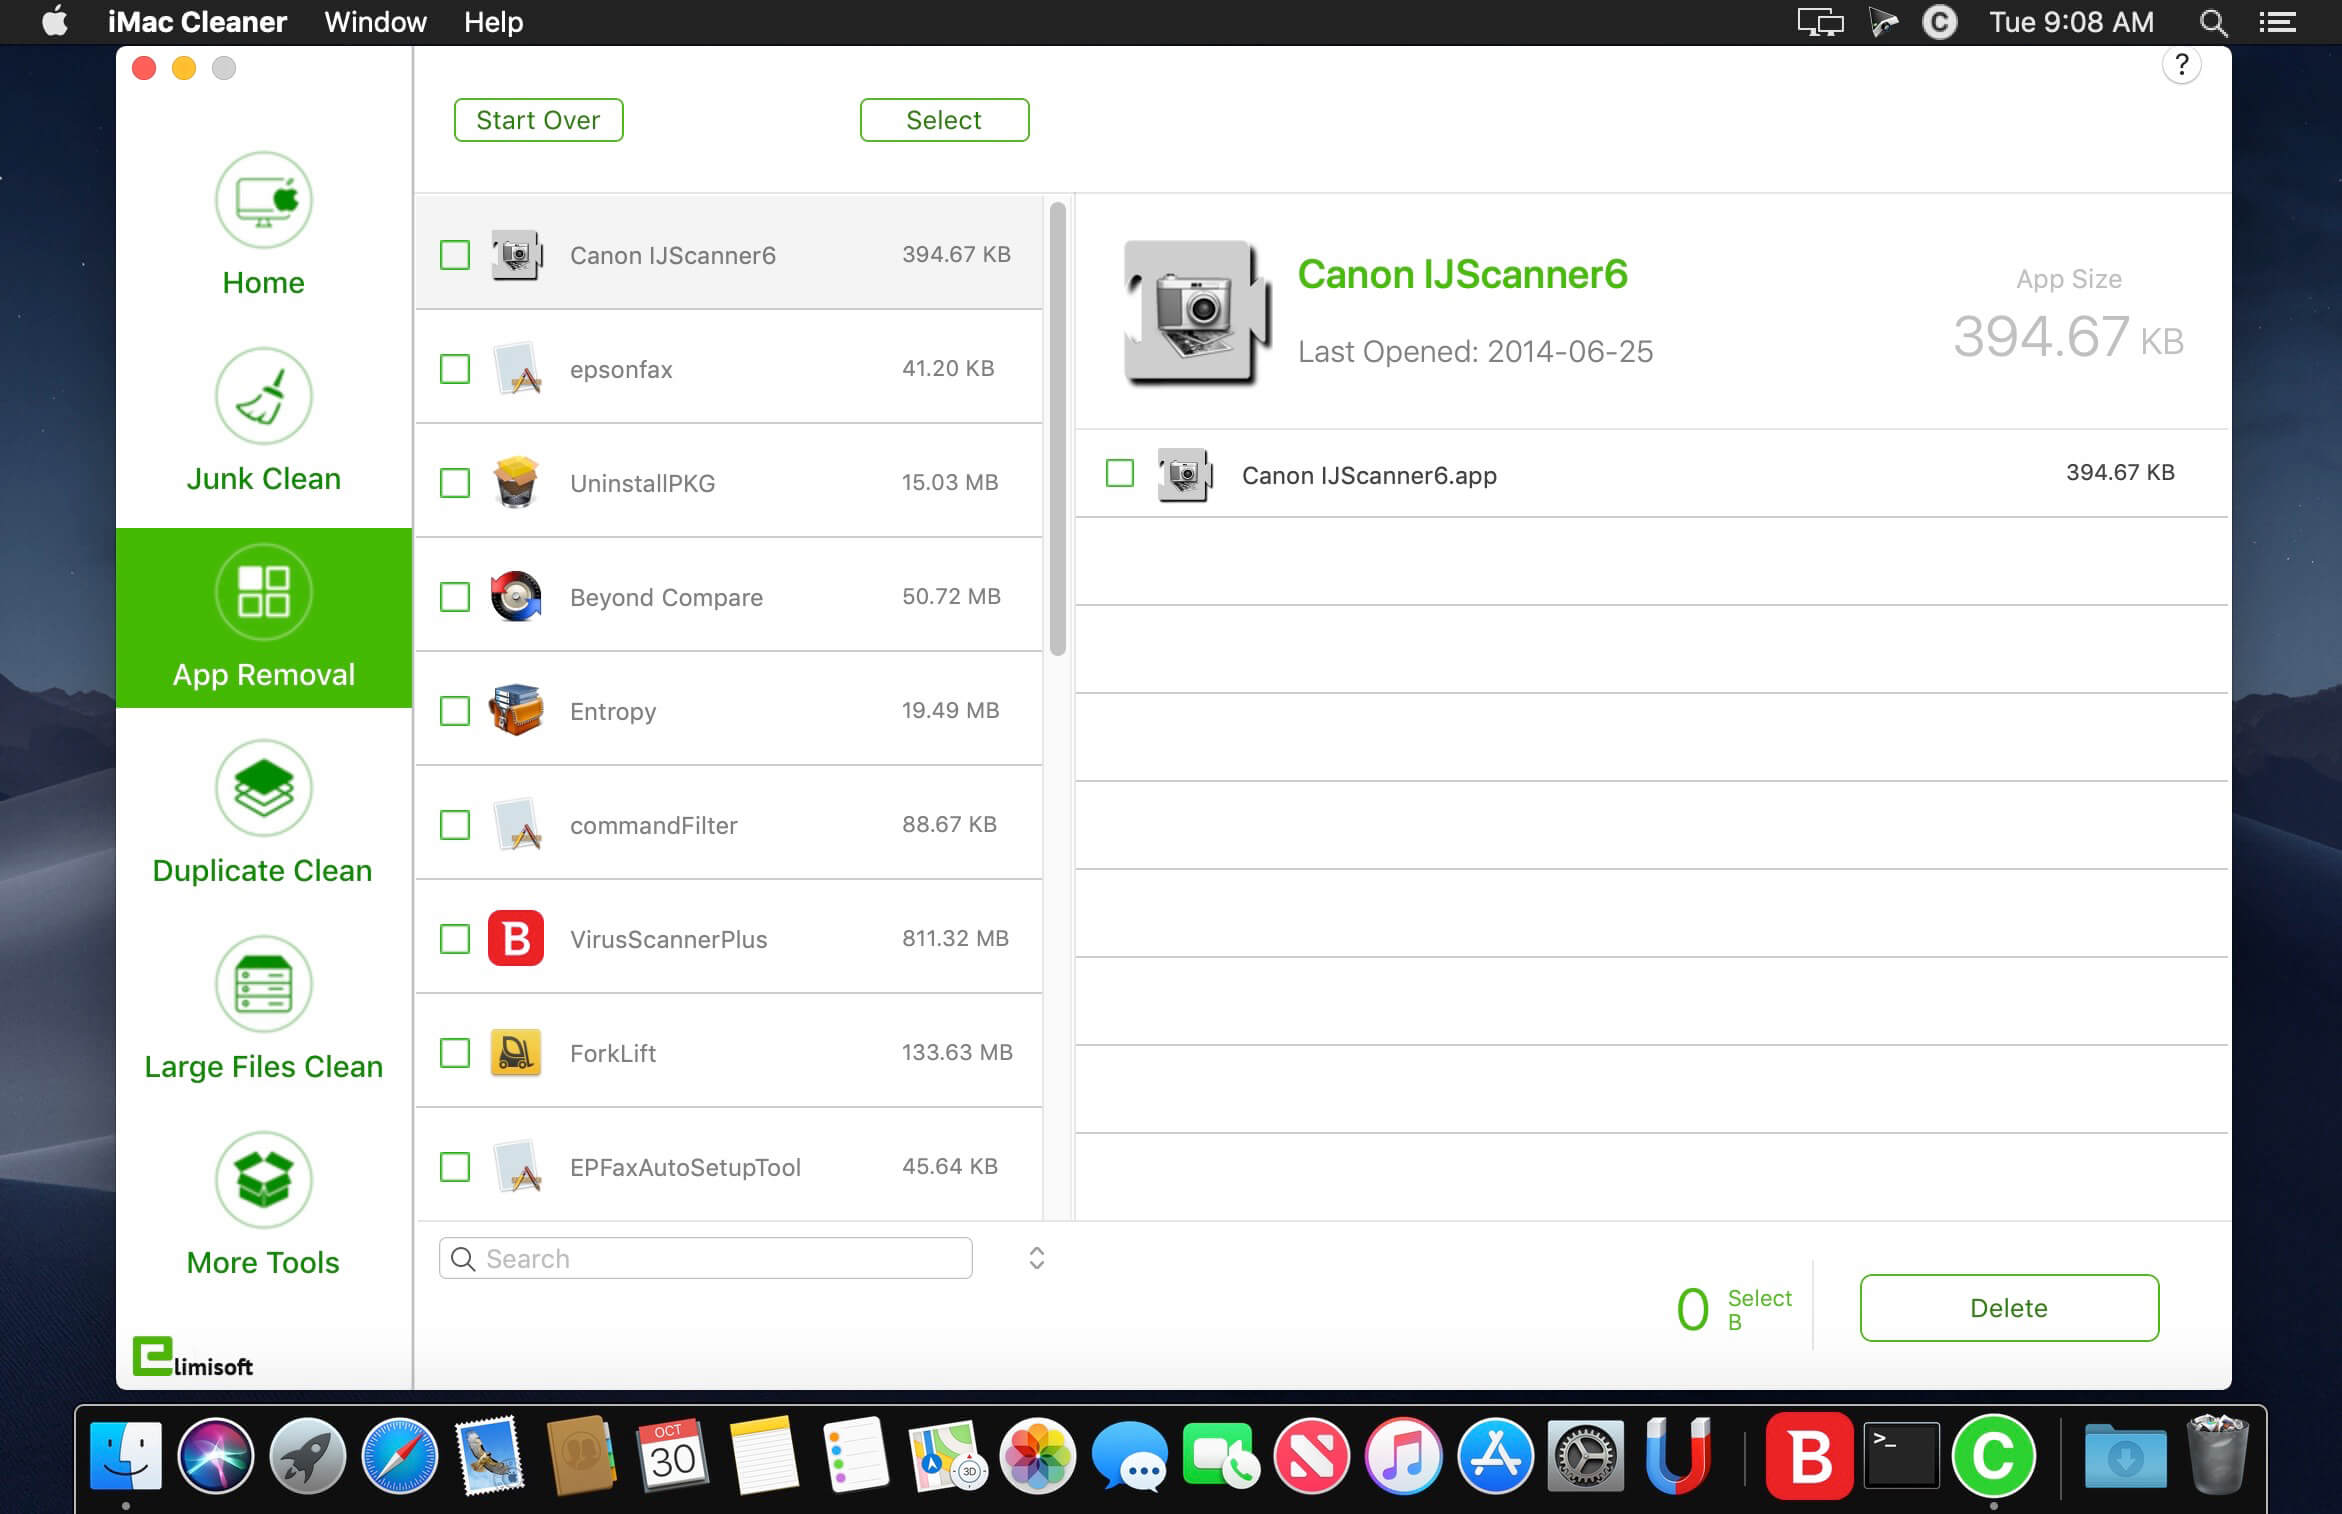Open the Large Files Clean icon
Viewport: 2342px width, 1514px height.
264,984
